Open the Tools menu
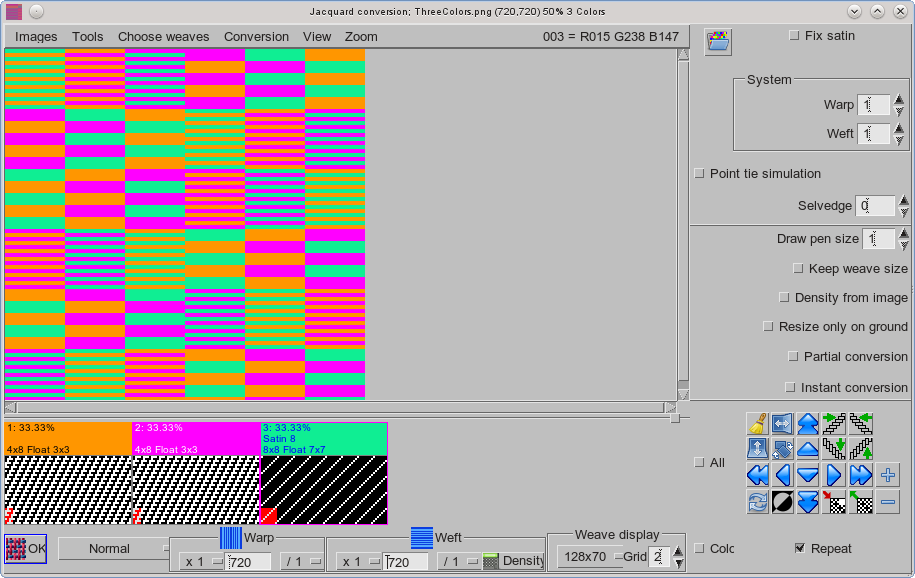 point(88,37)
